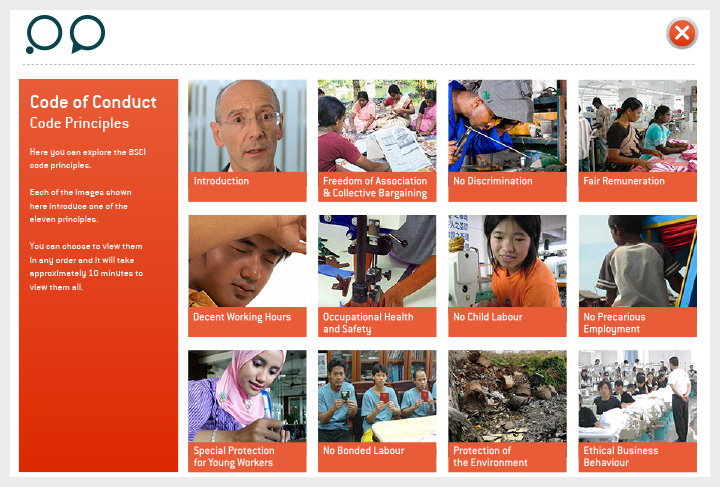
Task: Open the No Child Labour girl photo
Action: click(x=507, y=261)
